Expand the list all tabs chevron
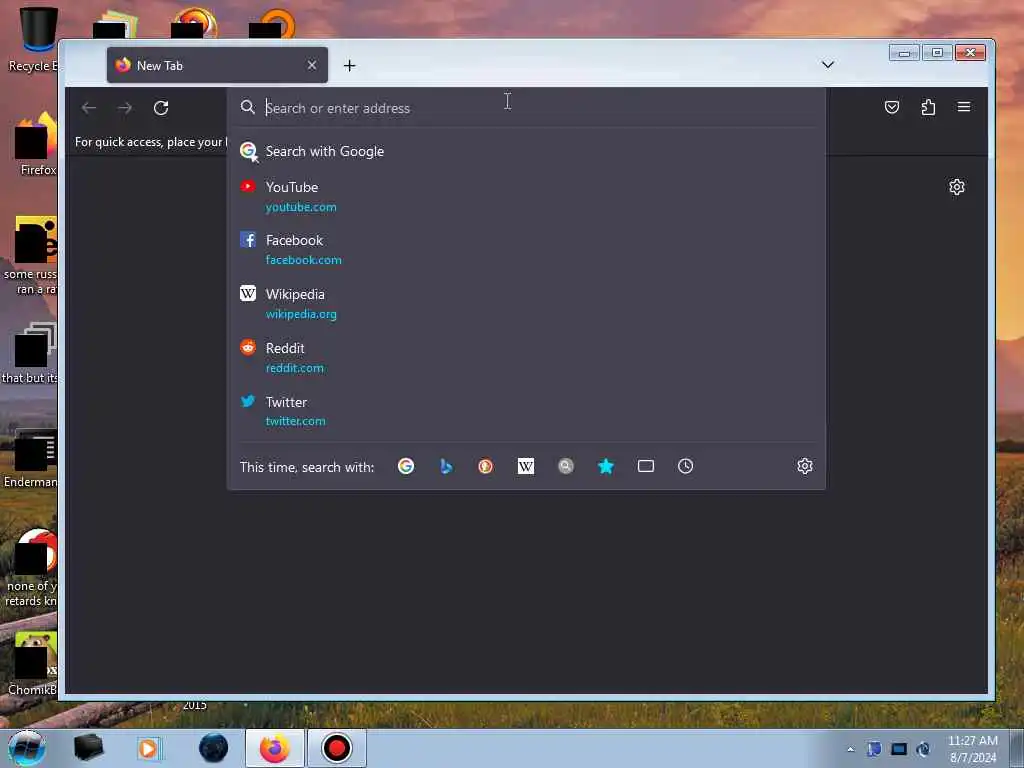 [x=827, y=65]
